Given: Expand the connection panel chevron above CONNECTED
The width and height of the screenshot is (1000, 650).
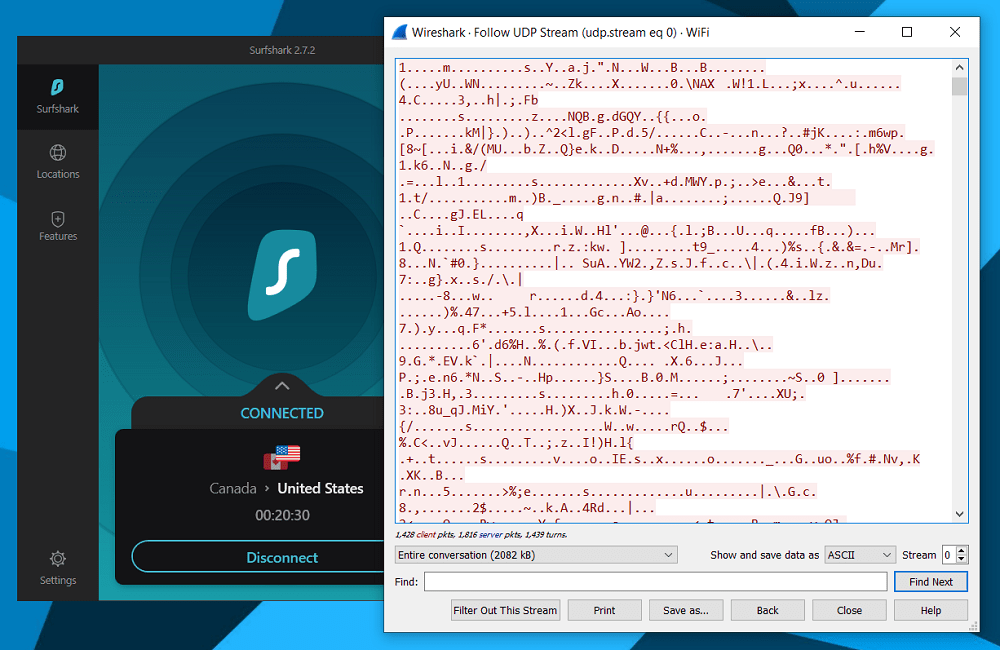Looking at the screenshot, I should coord(282,386).
